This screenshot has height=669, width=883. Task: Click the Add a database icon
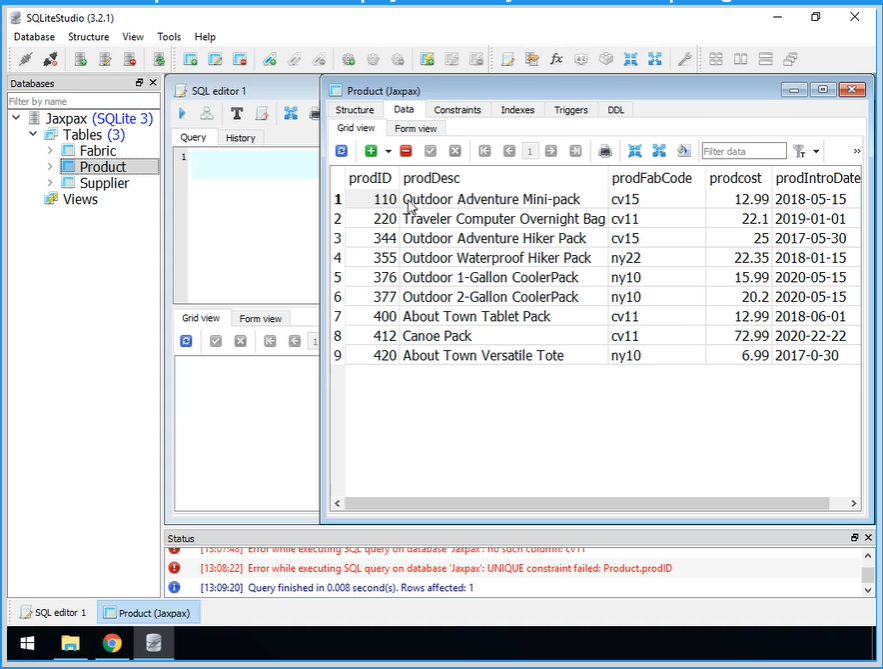81,59
